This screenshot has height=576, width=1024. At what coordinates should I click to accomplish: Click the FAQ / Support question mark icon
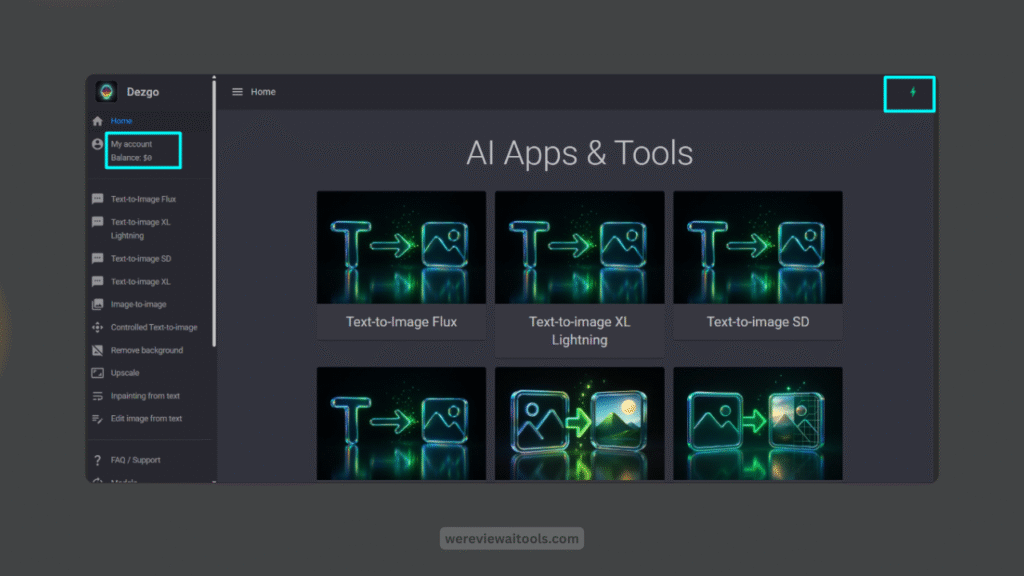coord(97,460)
